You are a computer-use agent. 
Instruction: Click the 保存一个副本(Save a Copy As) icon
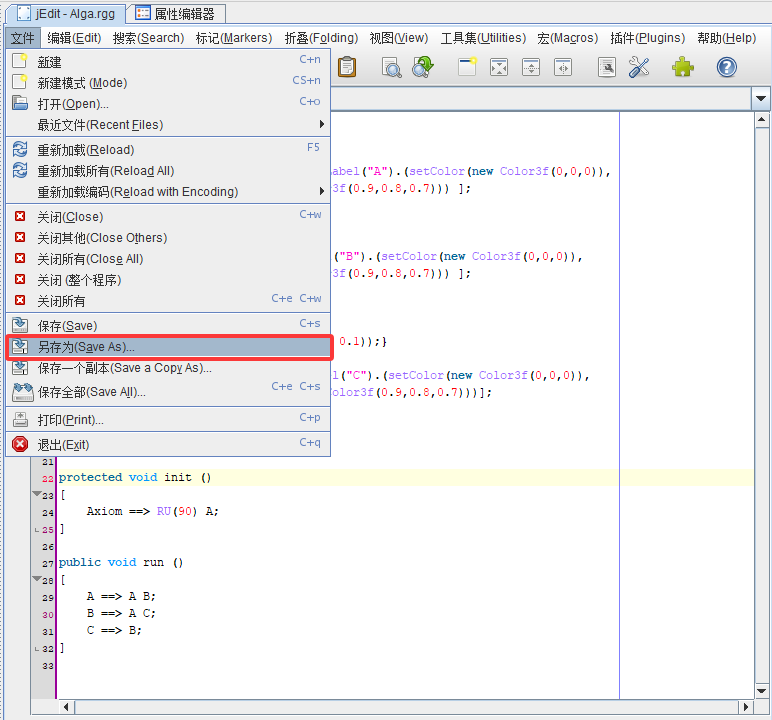(20, 367)
